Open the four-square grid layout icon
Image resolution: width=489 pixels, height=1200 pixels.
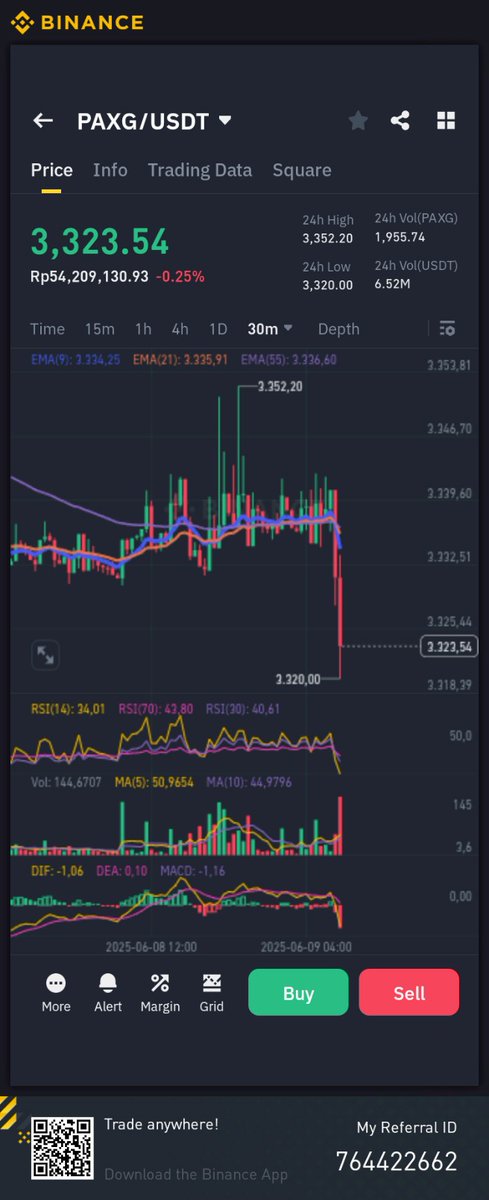[446, 121]
